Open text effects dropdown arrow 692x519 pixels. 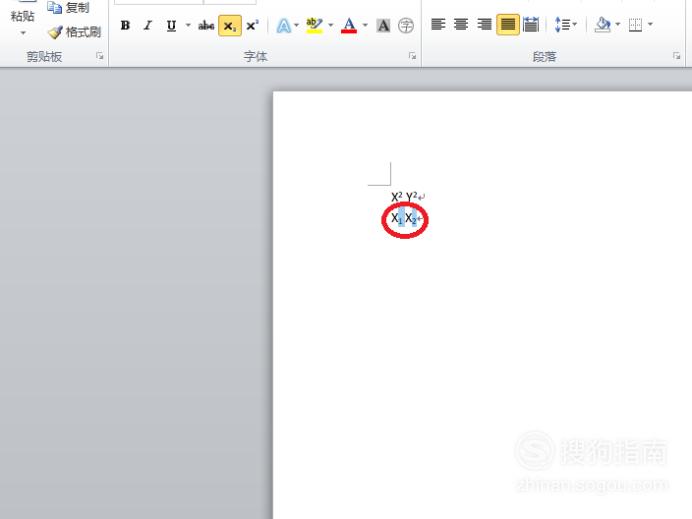click(297, 25)
